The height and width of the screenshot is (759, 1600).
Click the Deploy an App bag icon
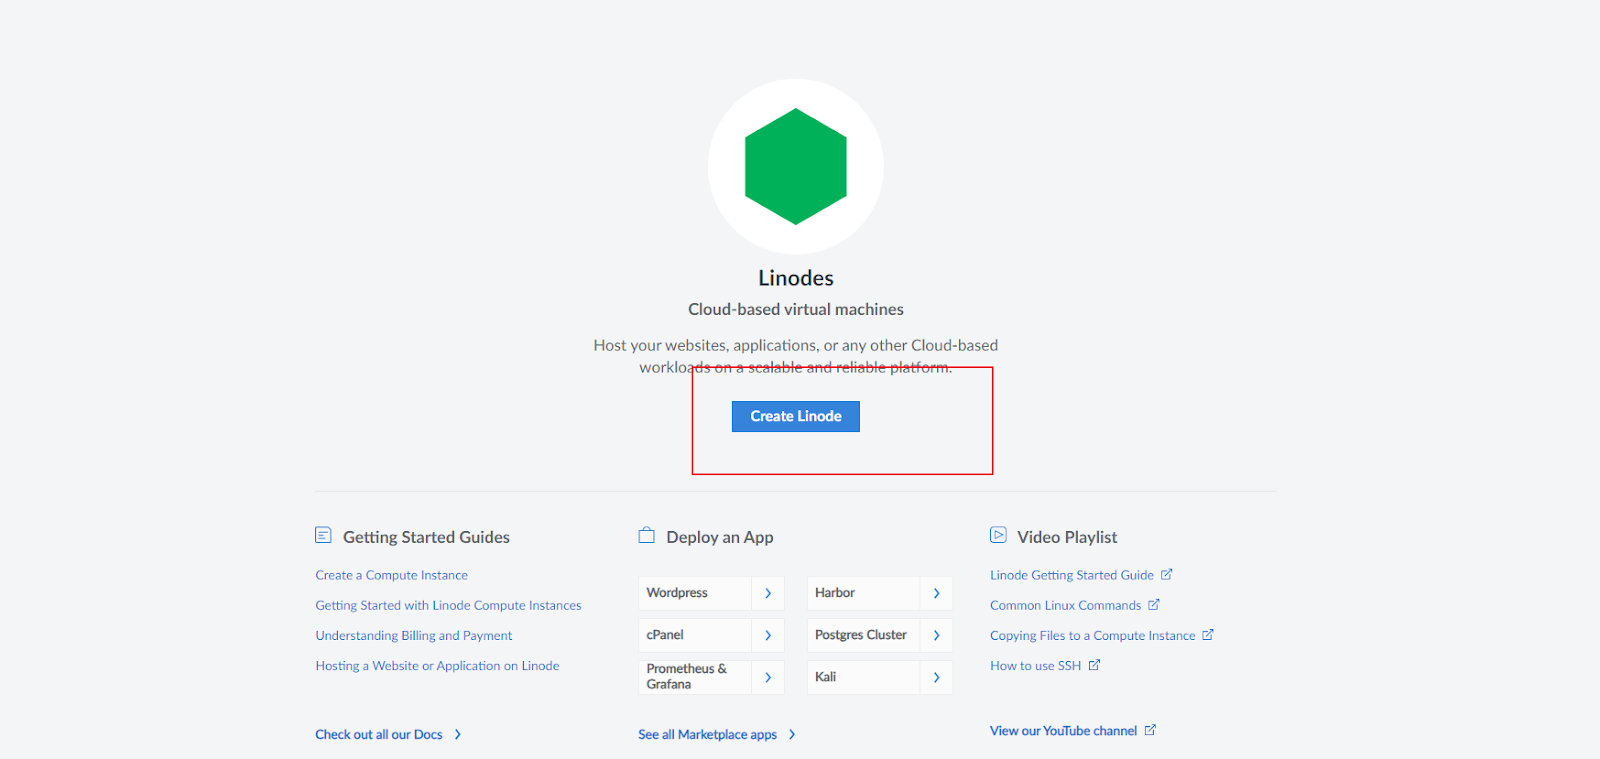coord(647,535)
